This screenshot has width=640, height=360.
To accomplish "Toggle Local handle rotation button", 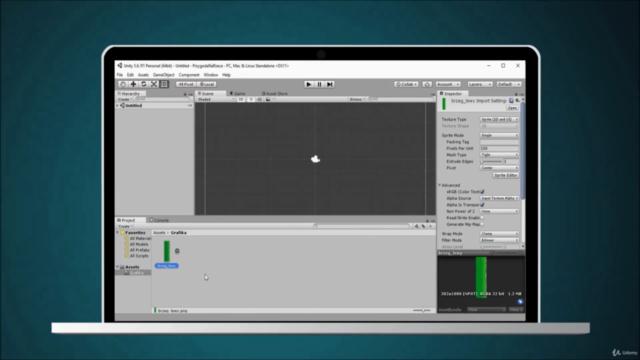I will coord(207,84).
